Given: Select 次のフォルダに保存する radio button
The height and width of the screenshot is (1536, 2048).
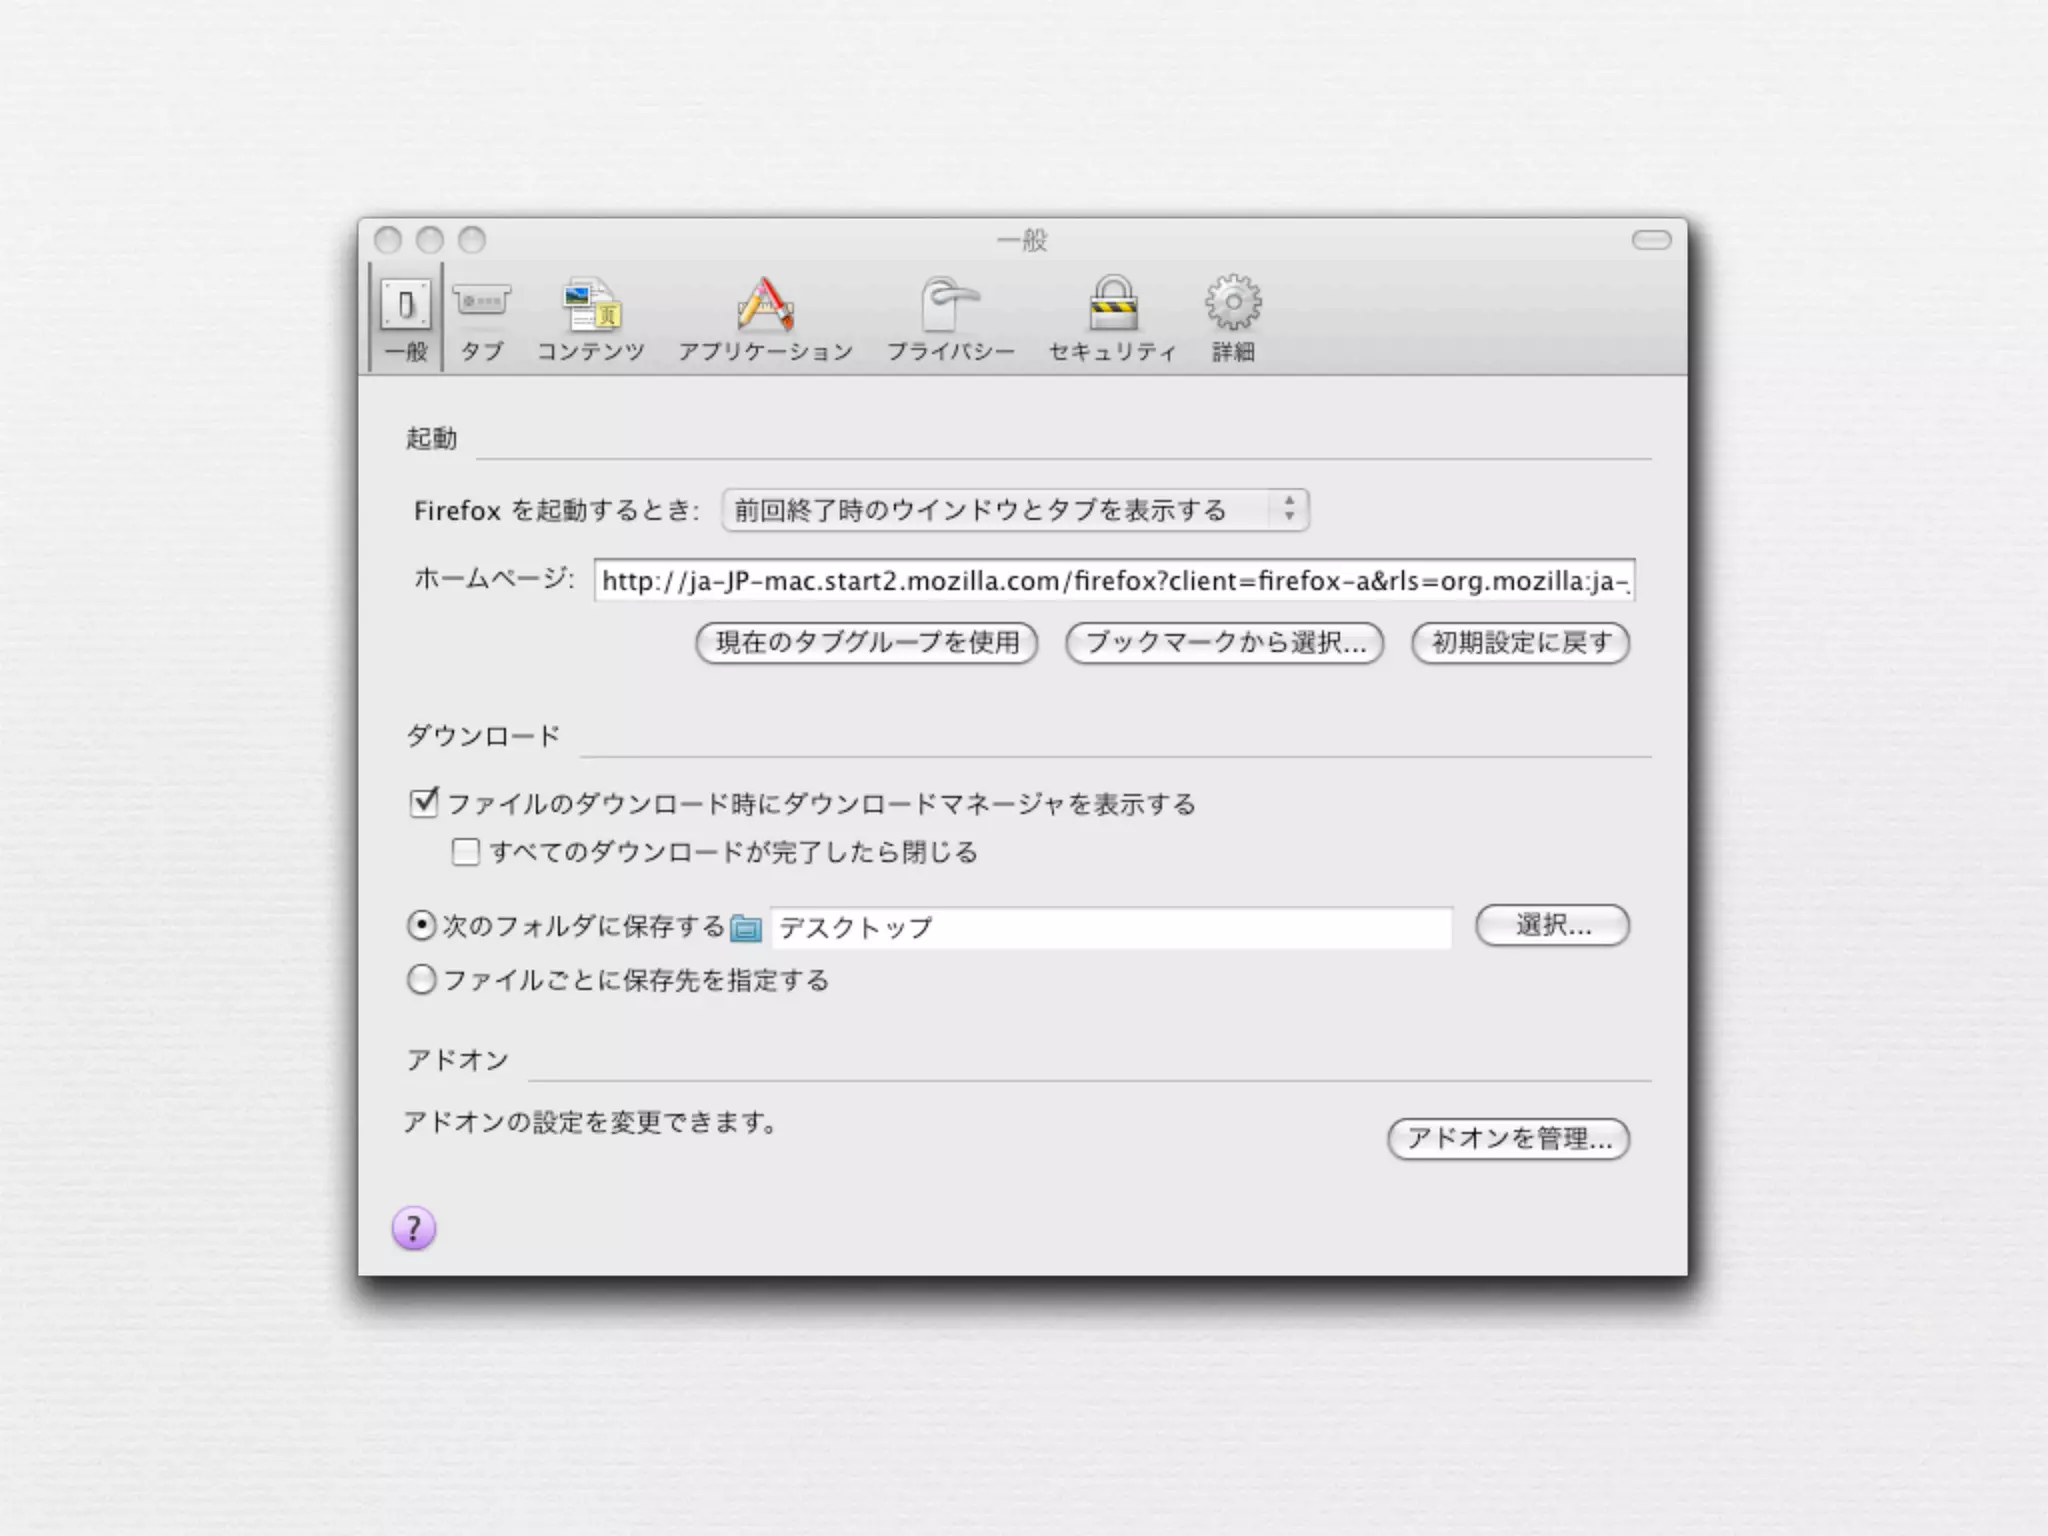Looking at the screenshot, I should tap(422, 926).
